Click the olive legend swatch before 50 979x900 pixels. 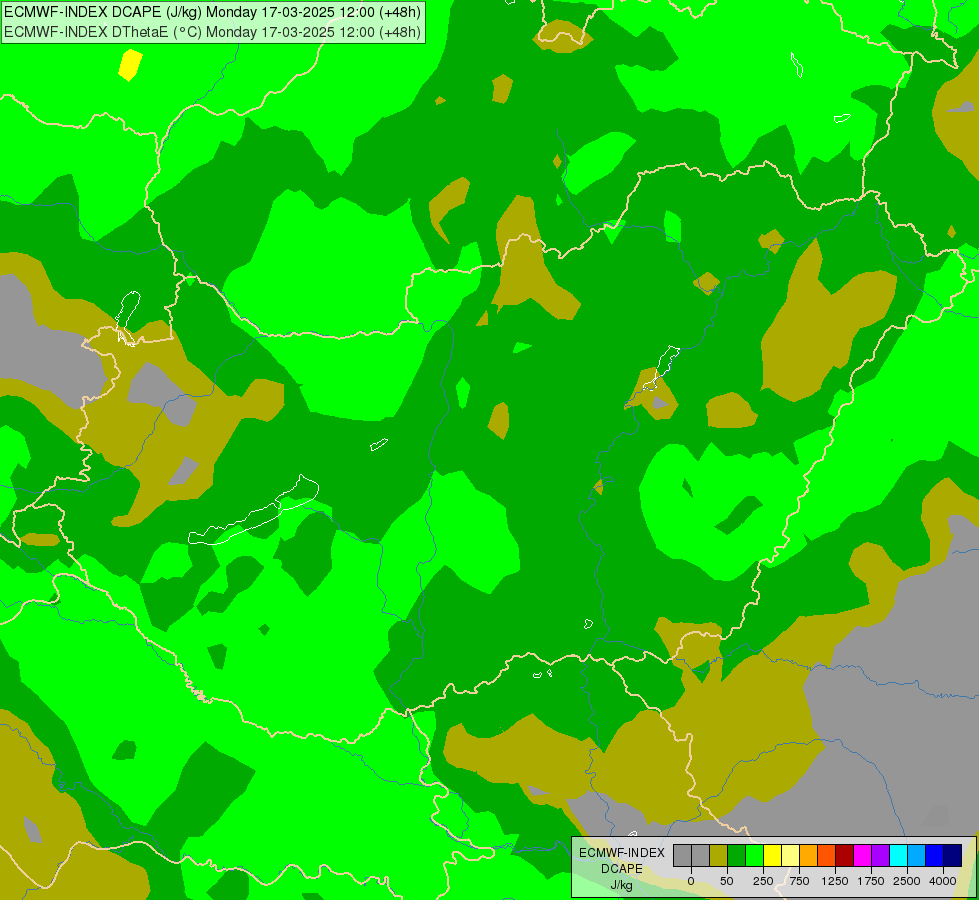[x=719, y=856]
